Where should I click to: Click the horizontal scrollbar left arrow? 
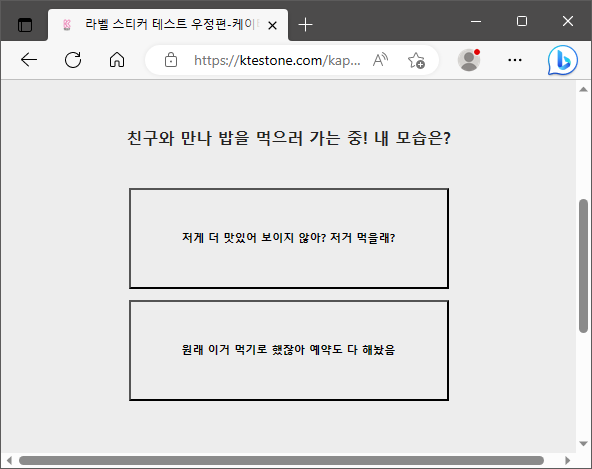click(x=9, y=460)
